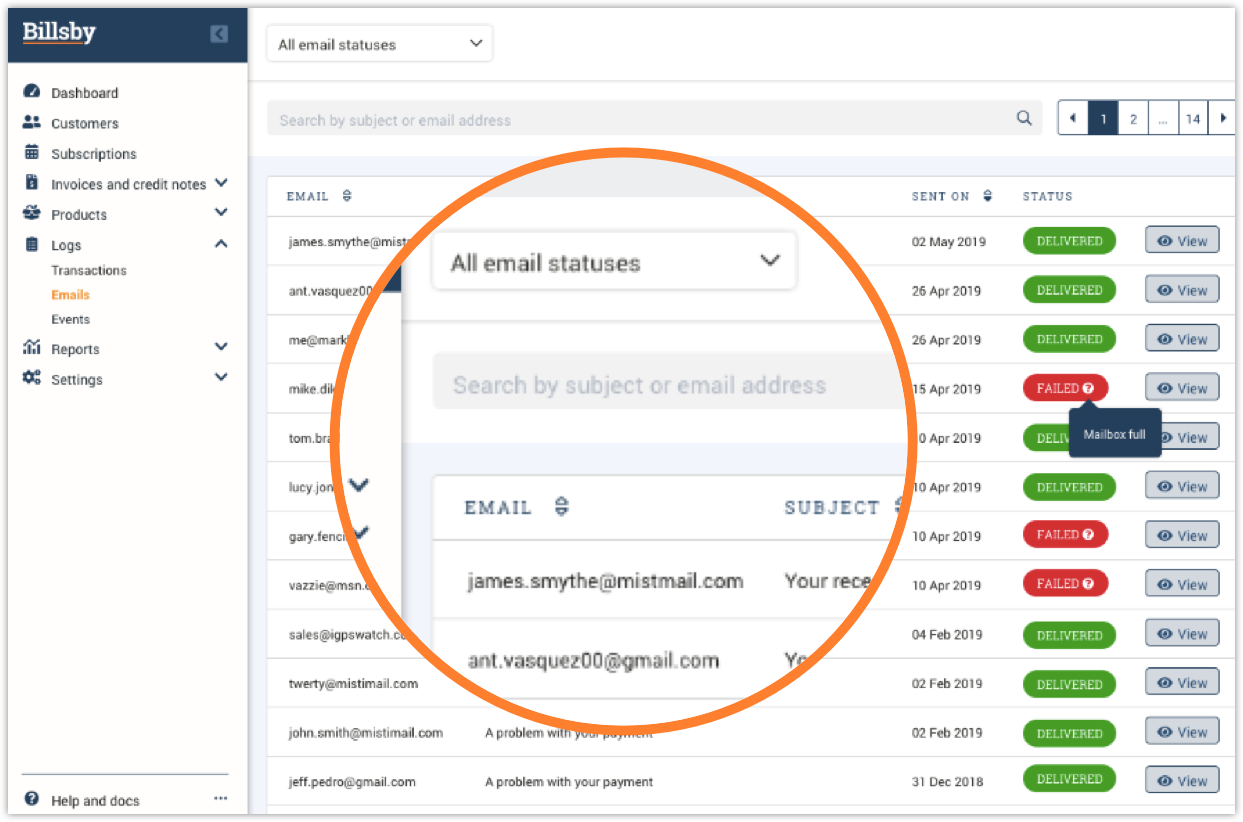1243x822 pixels.
Task: Click the jeff.pedro@gmail.com email address
Action: pyautogui.click(x=352, y=782)
